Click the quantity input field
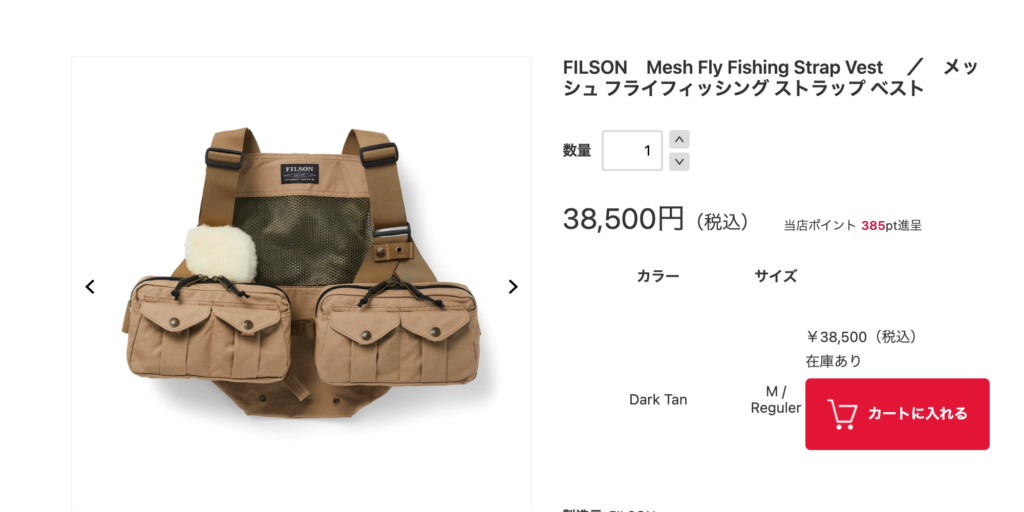The width and height of the screenshot is (1024, 512). click(x=632, y=151)
